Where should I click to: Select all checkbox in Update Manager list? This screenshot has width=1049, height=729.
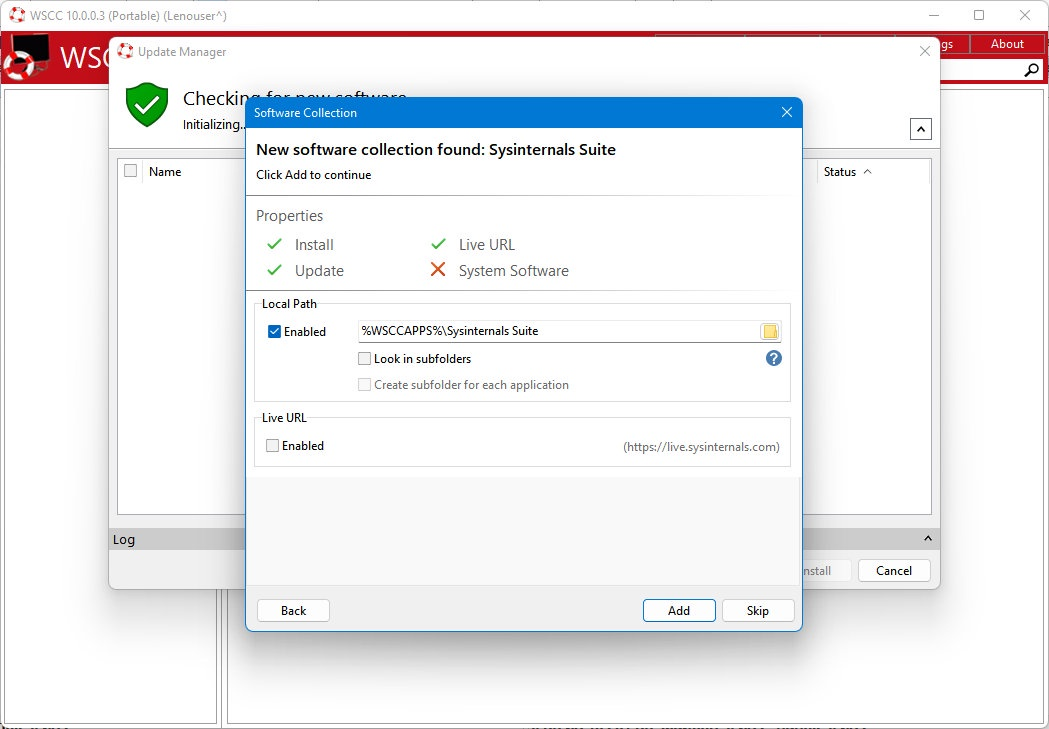tap(130, 171)
